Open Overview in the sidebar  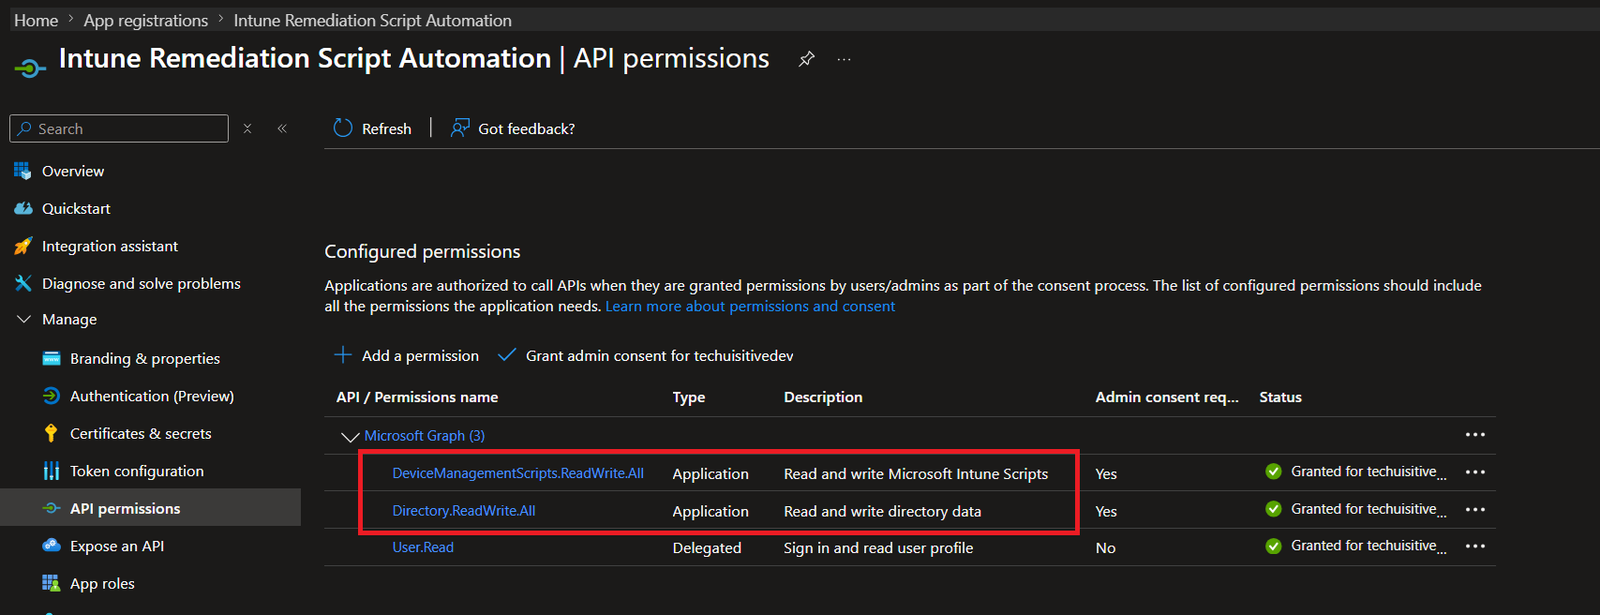[x=73, y=171]
